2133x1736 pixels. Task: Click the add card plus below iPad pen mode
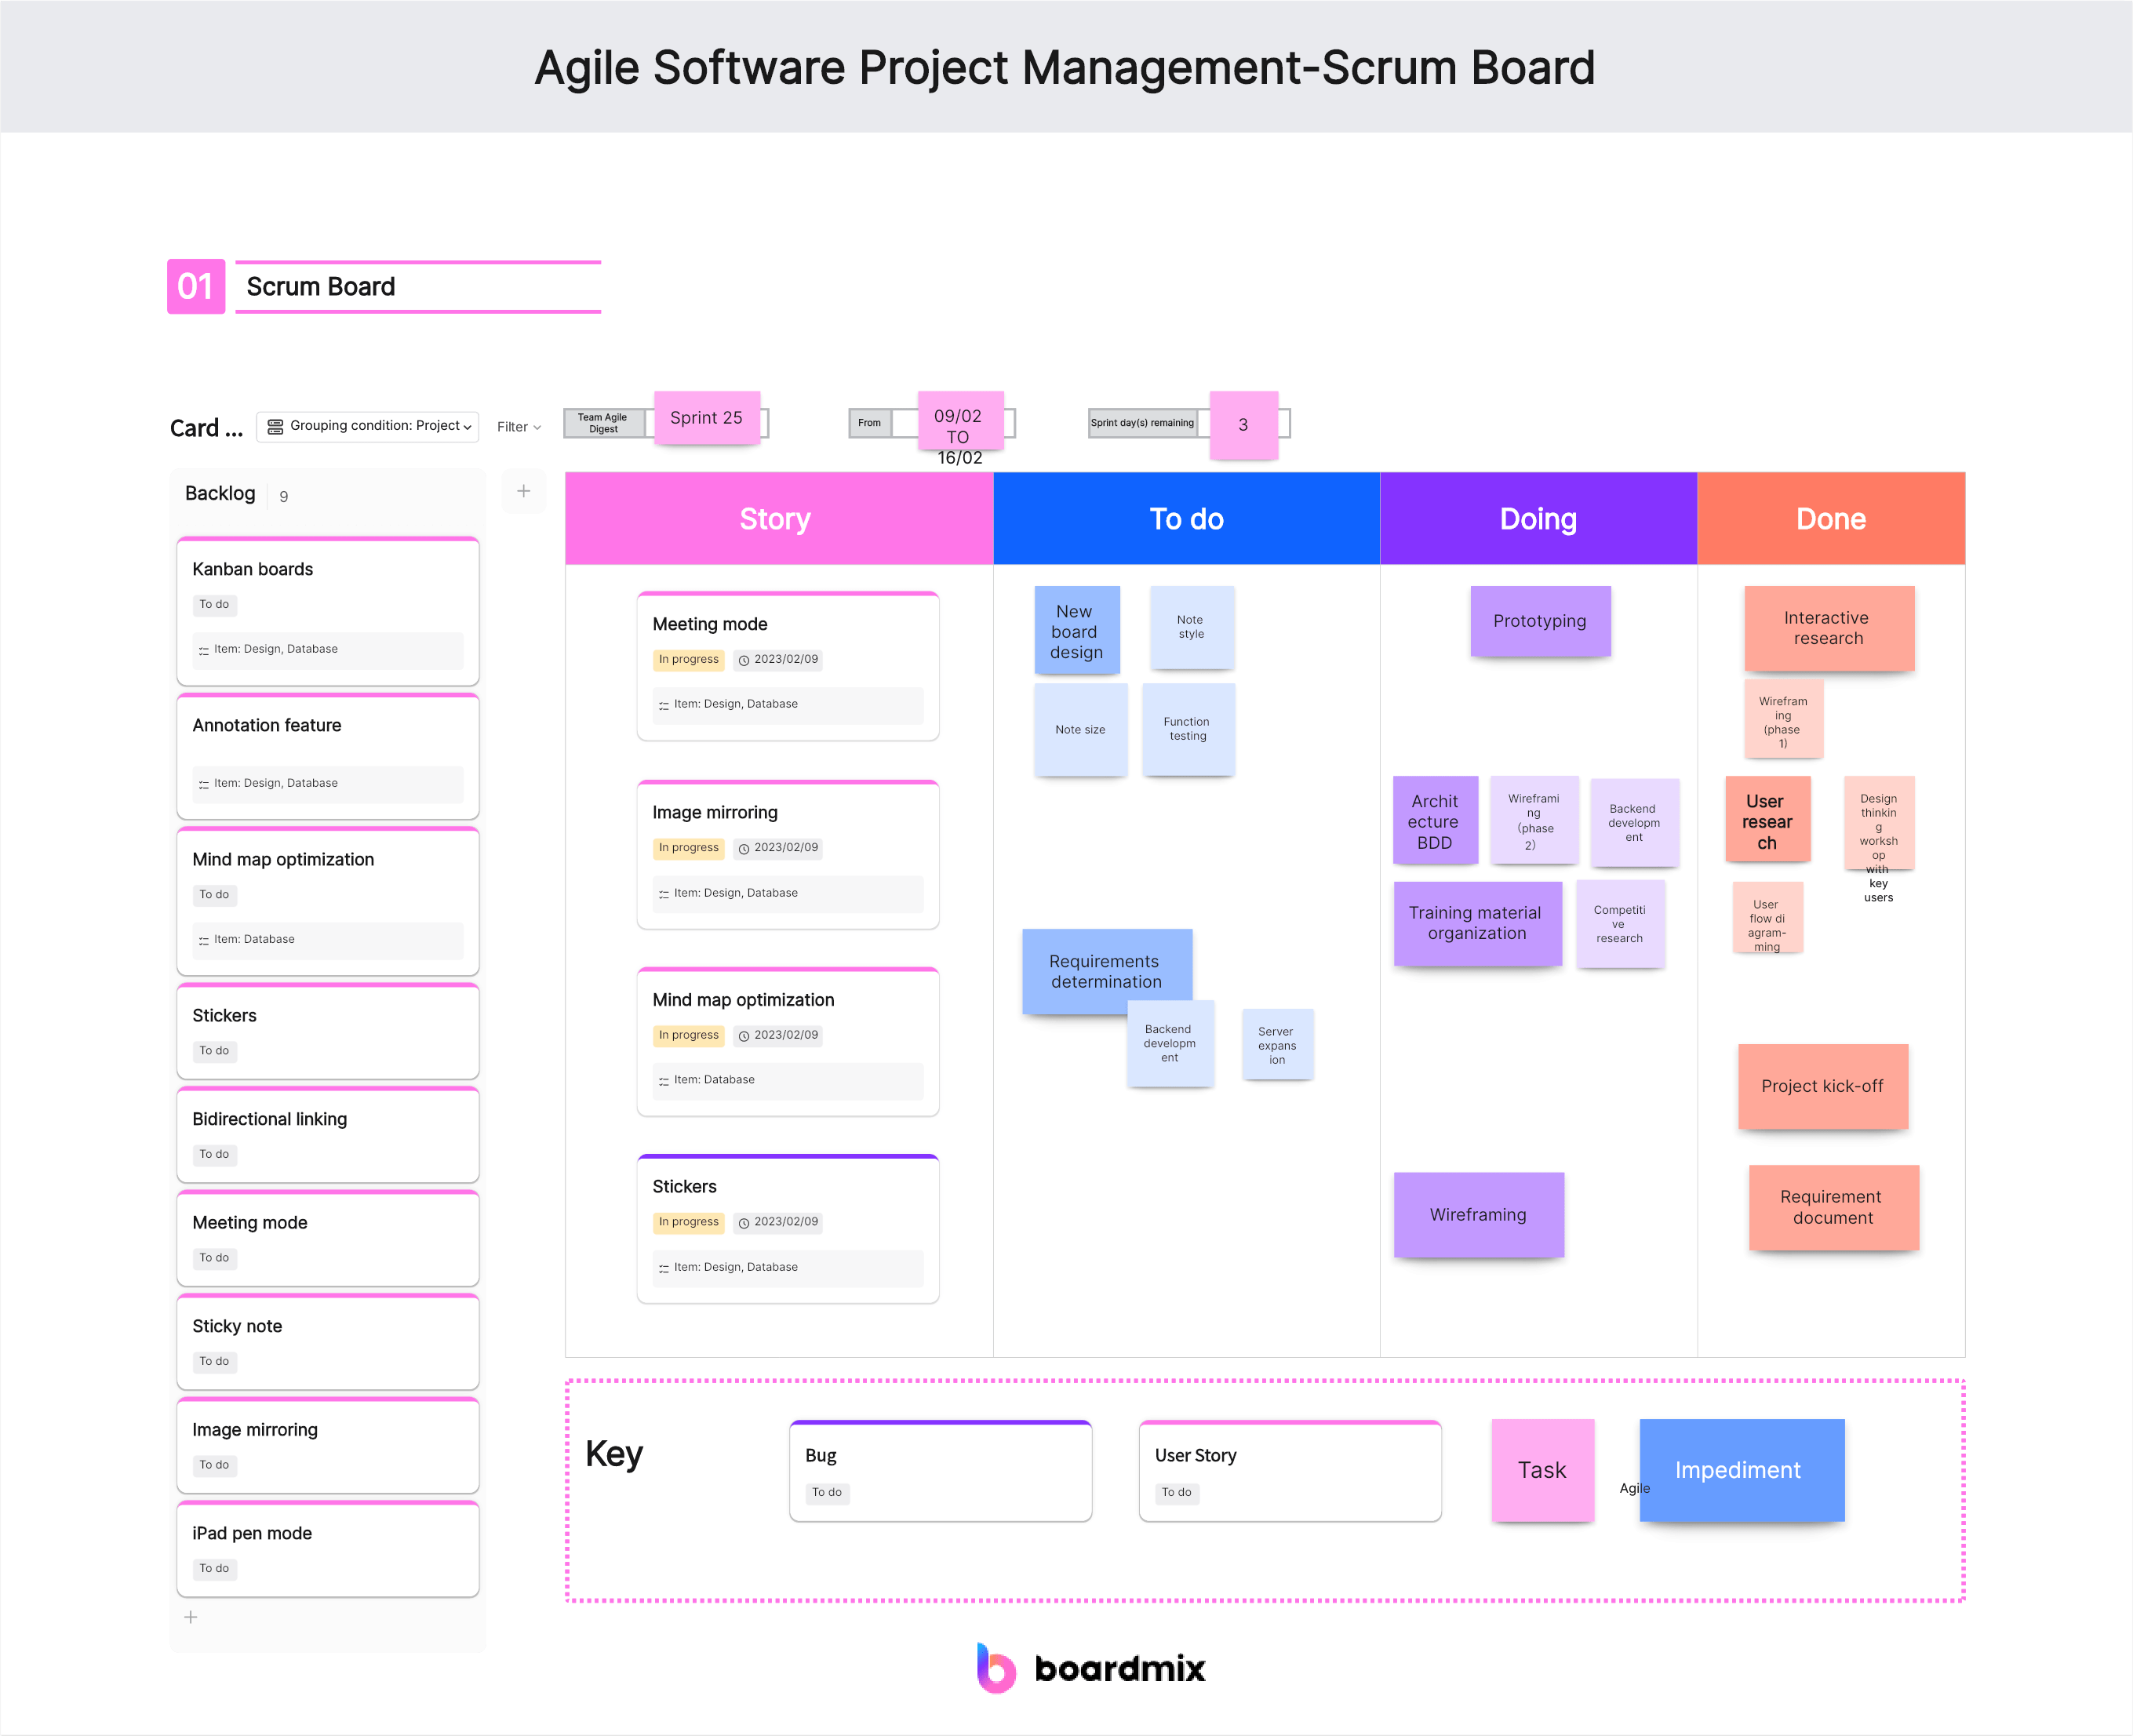[191, 1617]
